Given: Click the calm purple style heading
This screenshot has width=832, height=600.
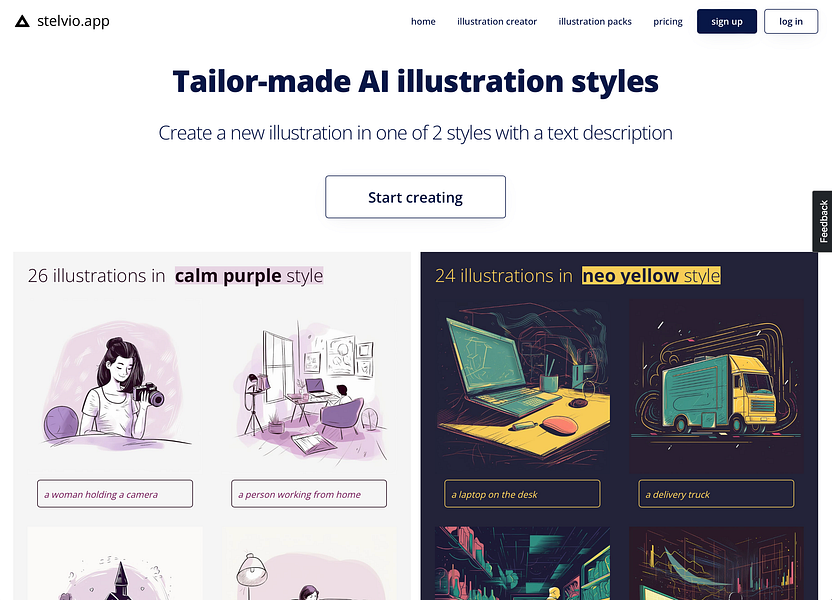Looking at the screenshot, I should click(249, 276).
